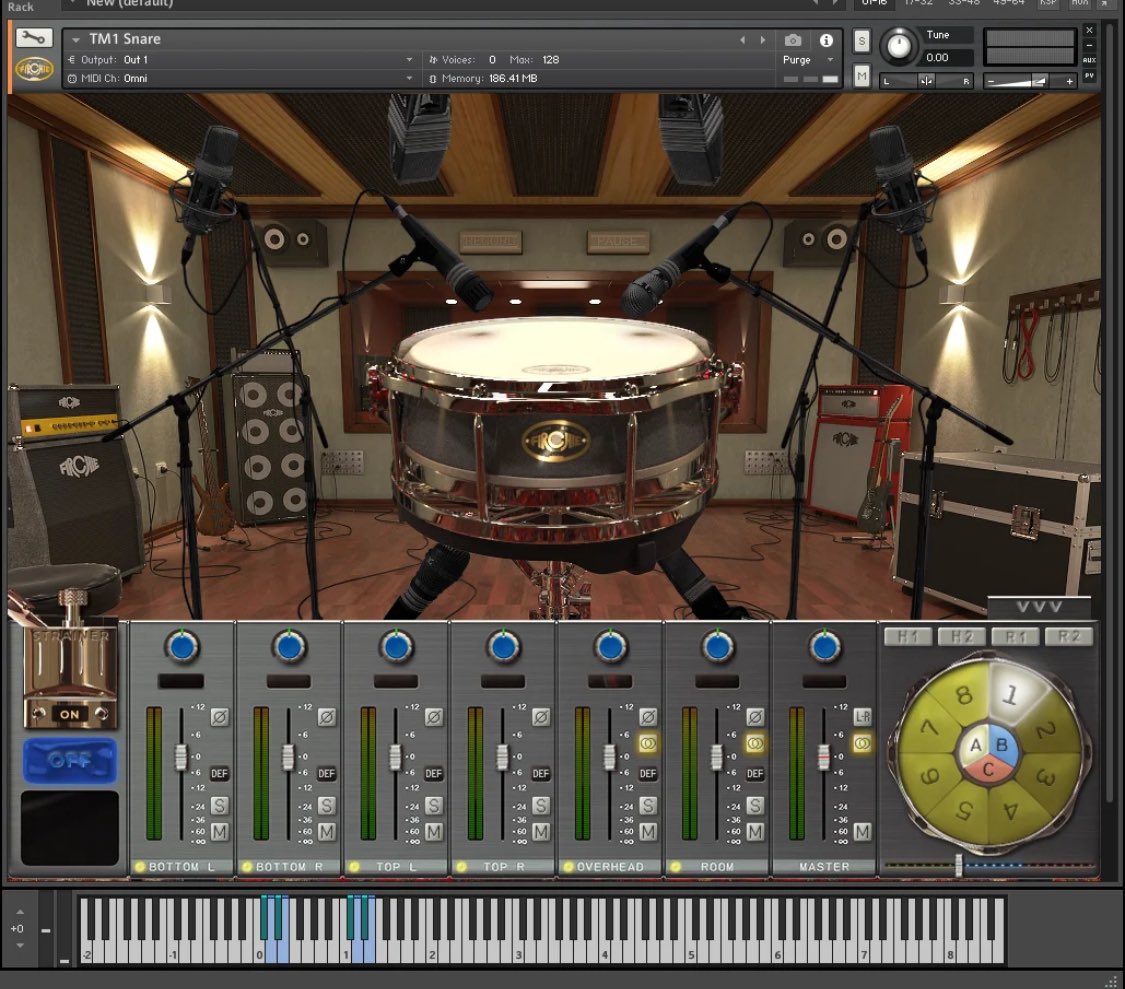1125x989 pixels.
Task: Select the A zone in wheel center
Action: click(975, 746)
